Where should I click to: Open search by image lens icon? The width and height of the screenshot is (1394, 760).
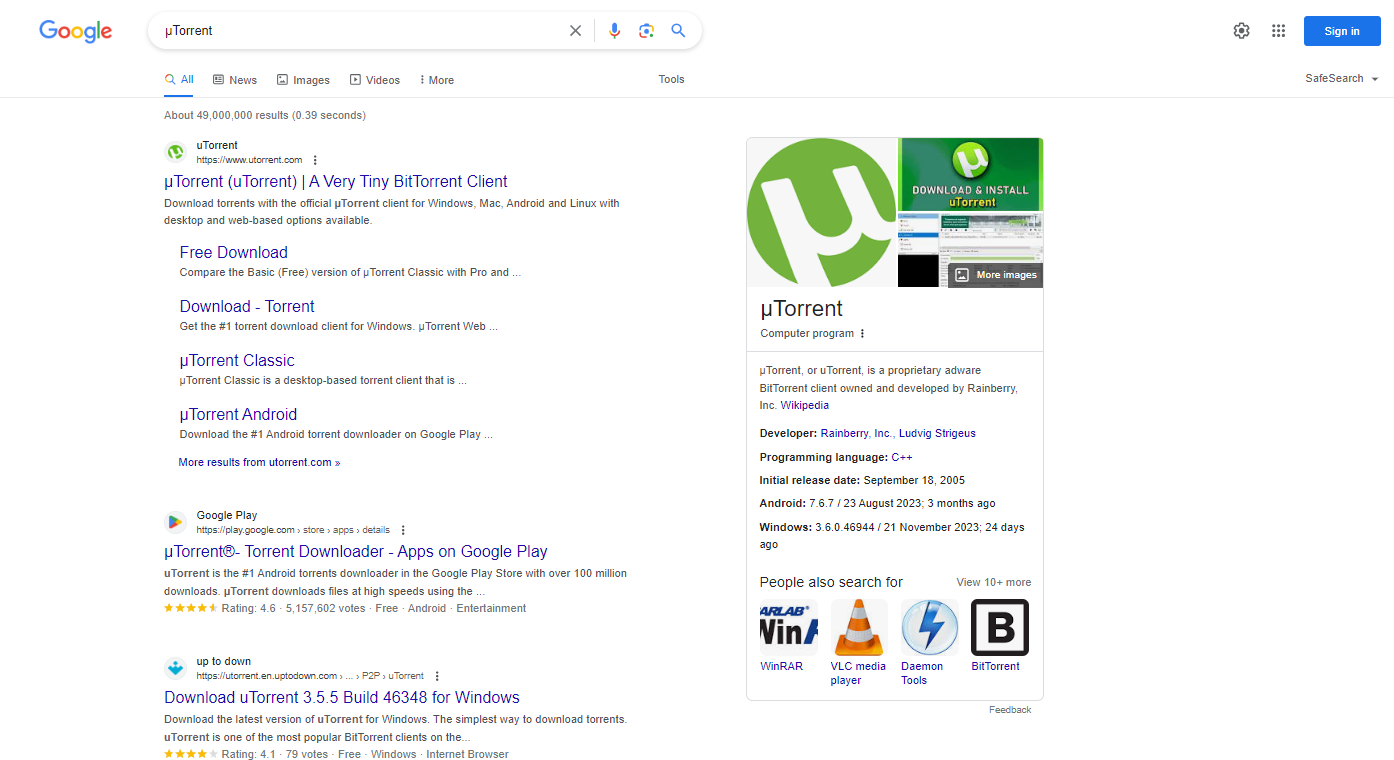click(x=646, y=31)
